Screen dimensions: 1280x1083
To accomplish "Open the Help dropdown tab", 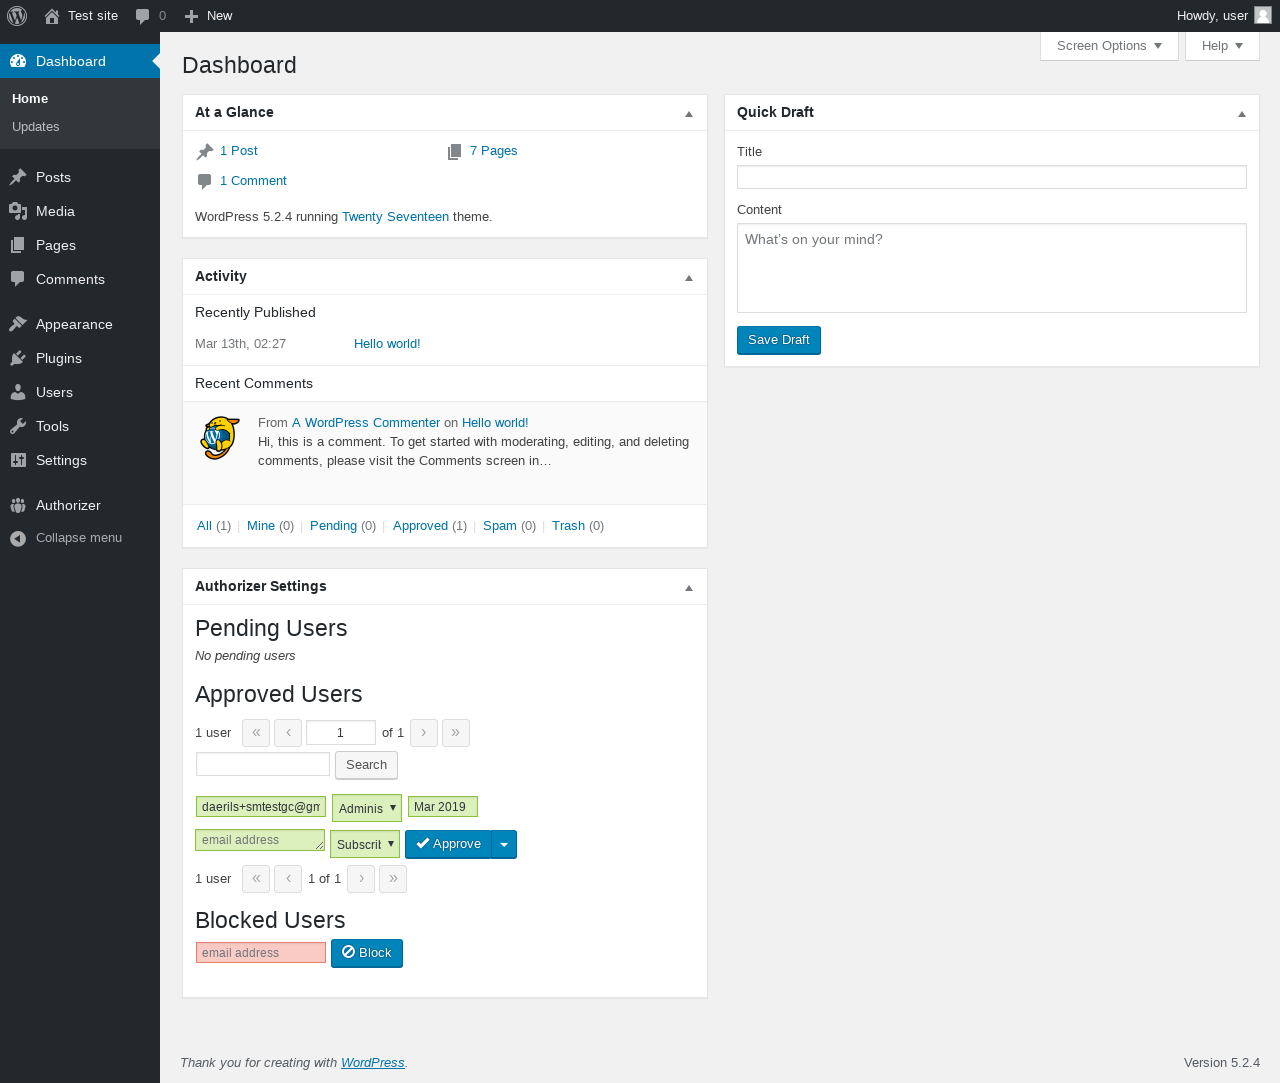I will tap(1222, 46).
